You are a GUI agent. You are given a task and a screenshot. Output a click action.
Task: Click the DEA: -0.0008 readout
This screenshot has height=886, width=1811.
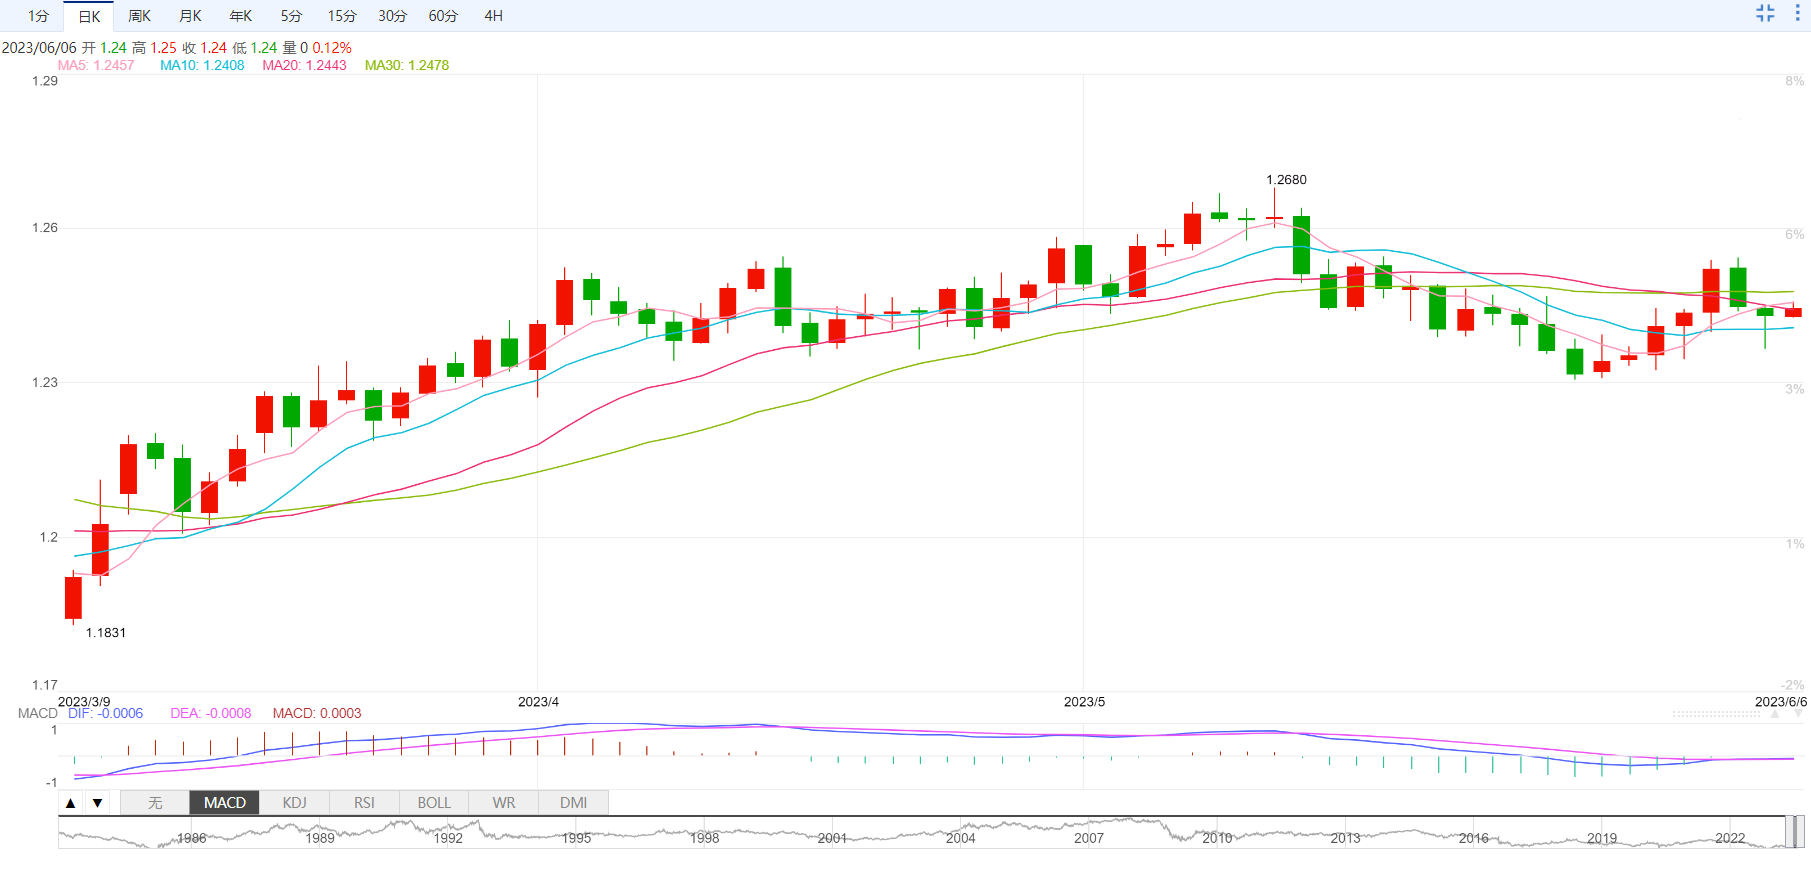click(x=211, y=713)
